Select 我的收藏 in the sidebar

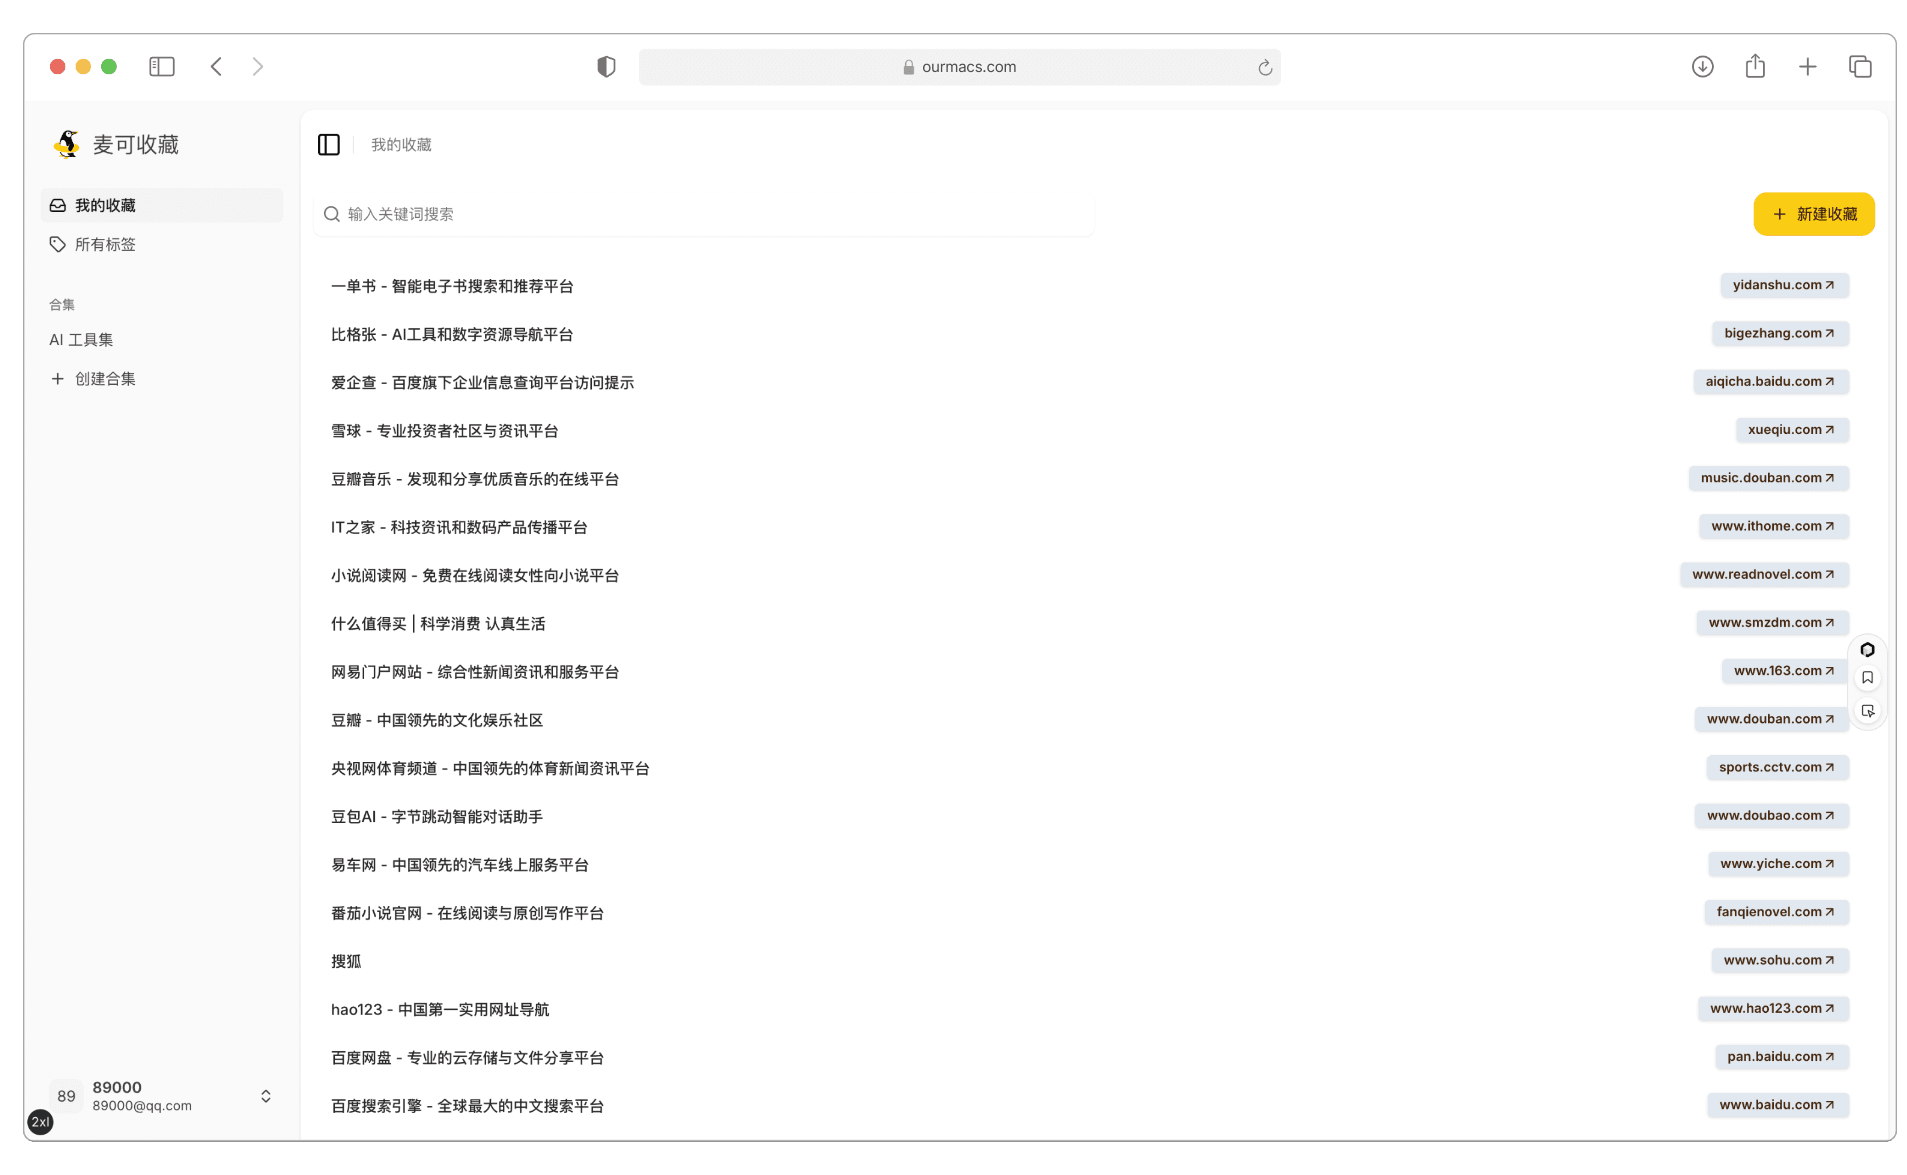(x=162, y=205)
